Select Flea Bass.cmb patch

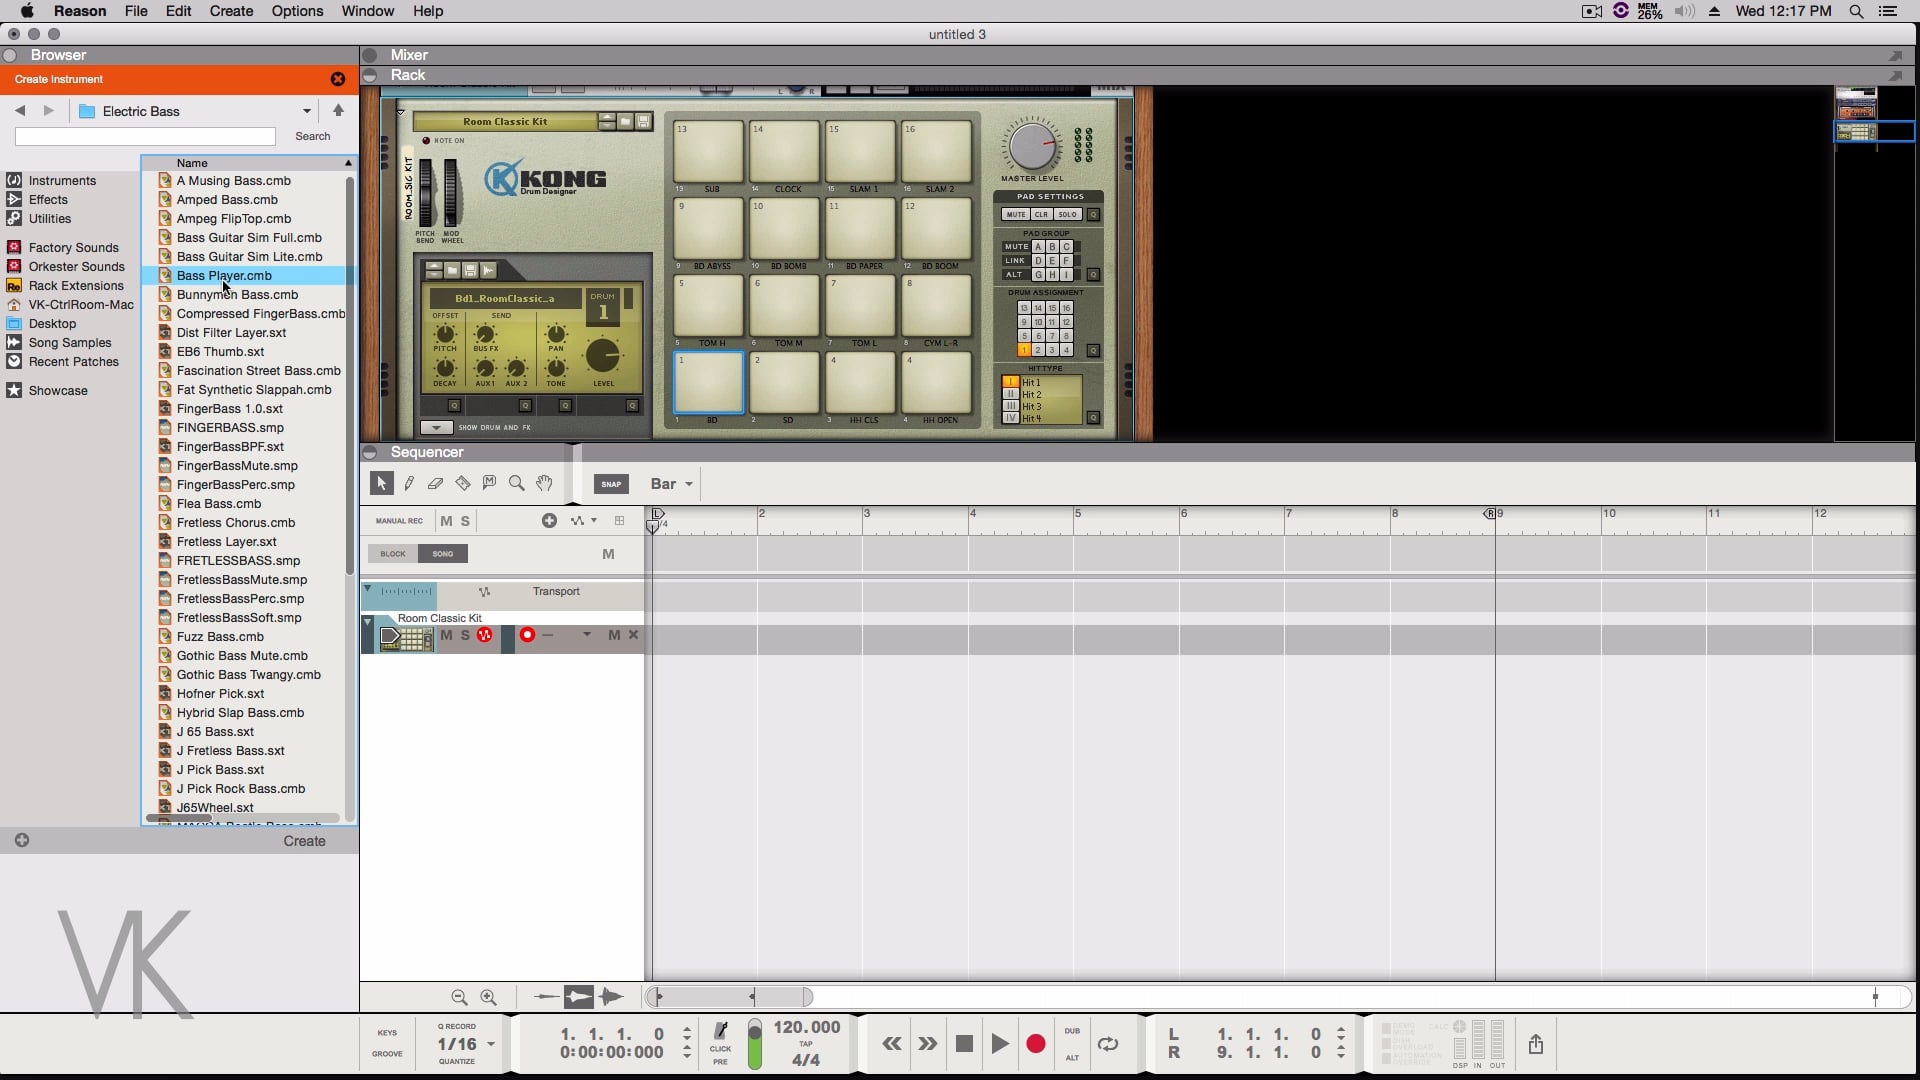(x=219, y=504)
